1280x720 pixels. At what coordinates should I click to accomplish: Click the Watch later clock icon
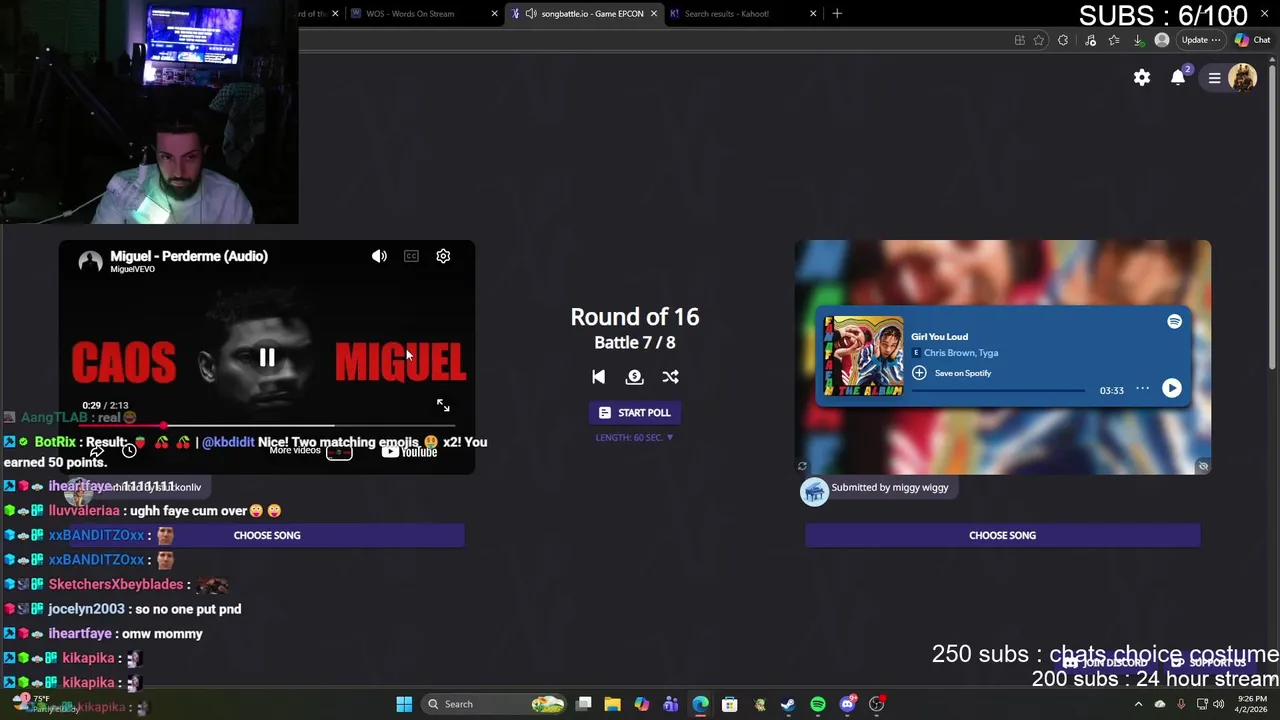tap(129, 451)
